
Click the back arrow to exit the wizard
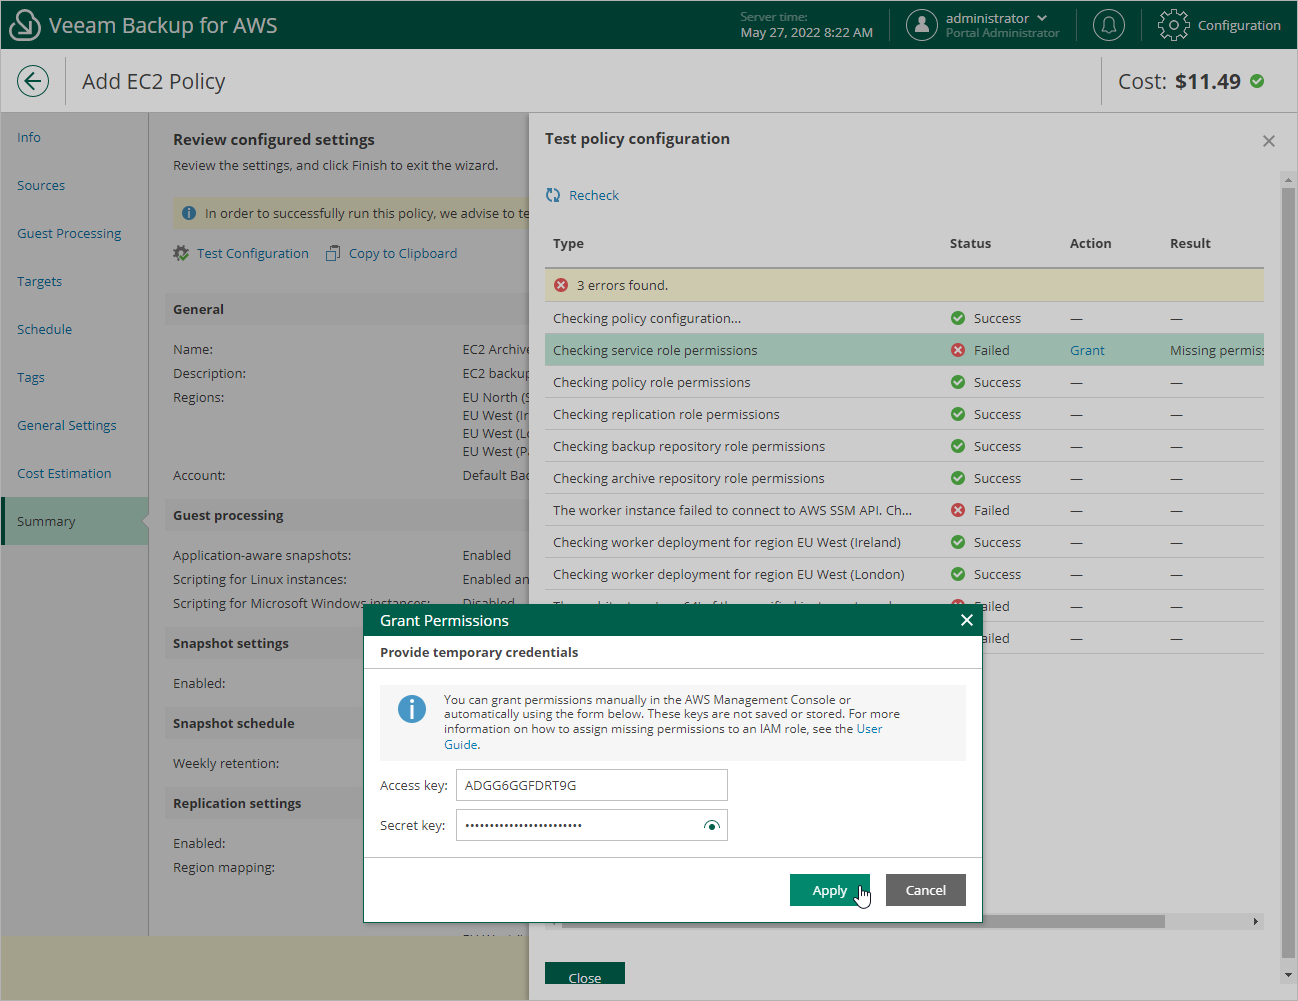pos(33,80)
